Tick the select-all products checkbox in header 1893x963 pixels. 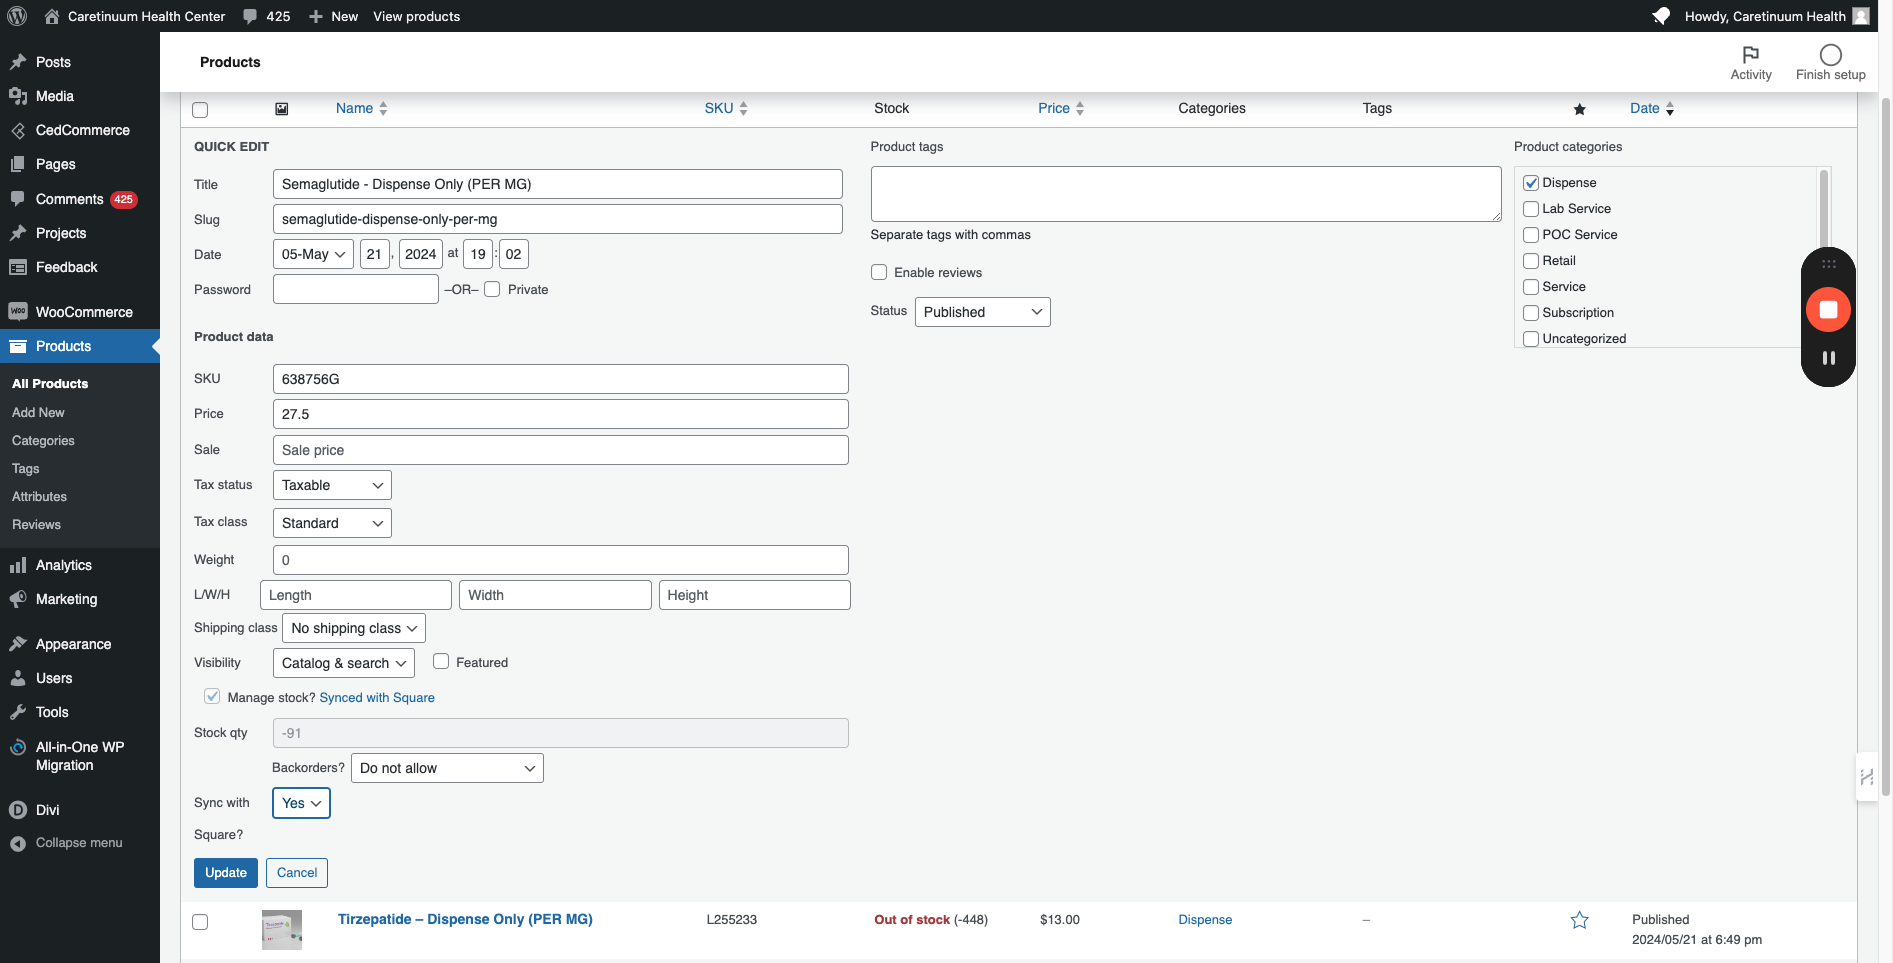pos(200,110)
